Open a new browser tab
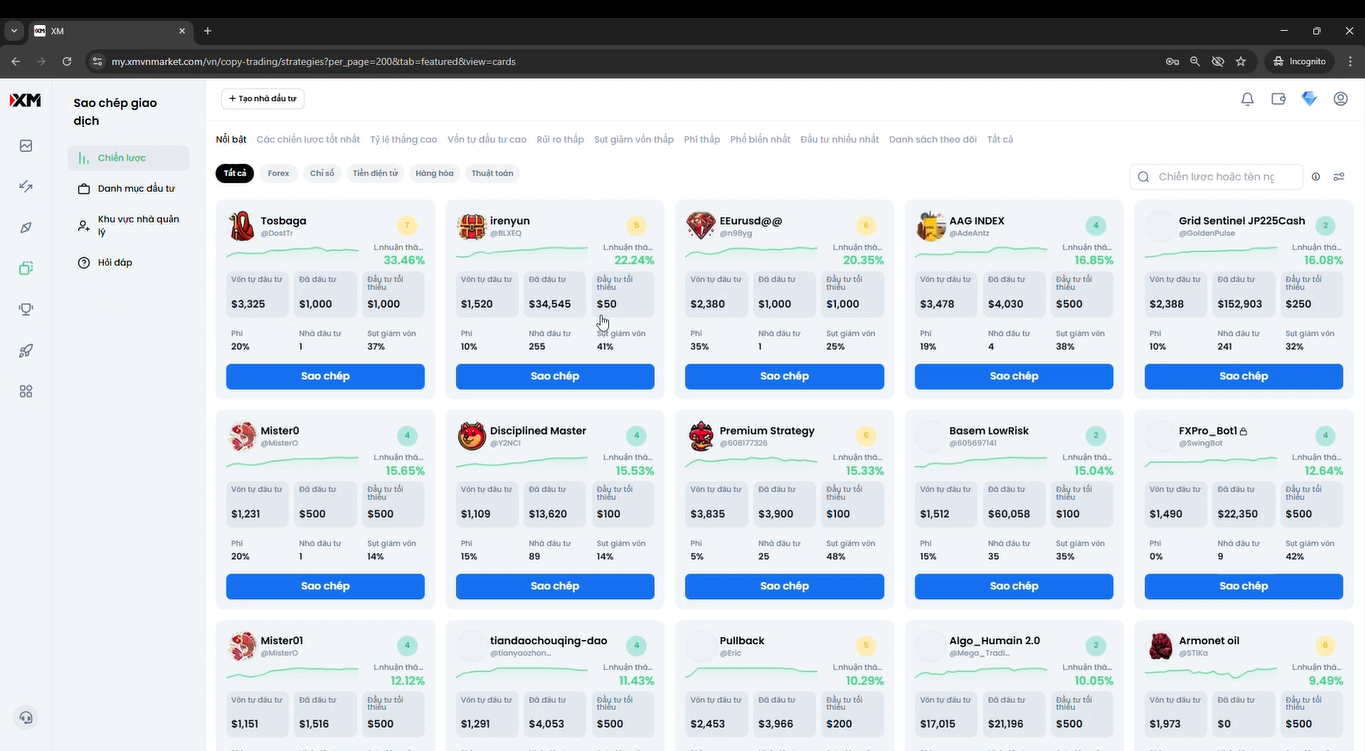This screenshot has height=751, width=1365. tap(208, 31)
